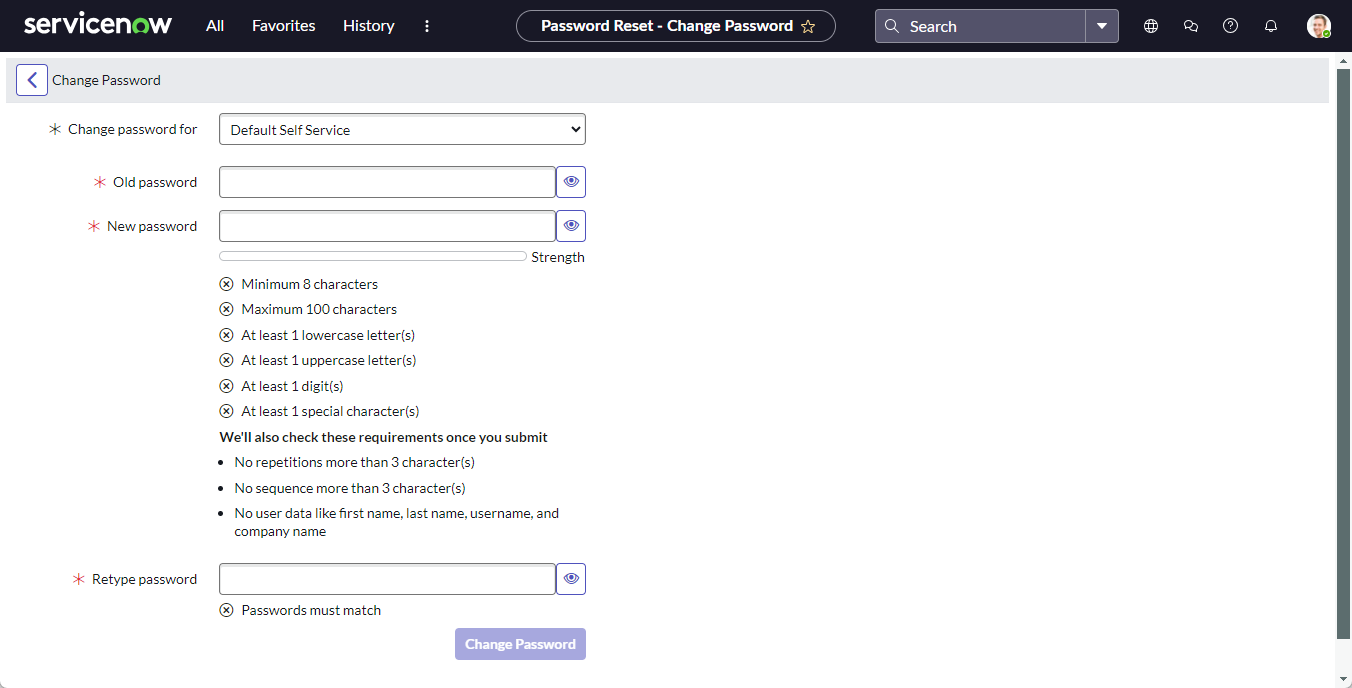Click the ServiceNow logo
1352x688 pixels.
tap(97, 25)
